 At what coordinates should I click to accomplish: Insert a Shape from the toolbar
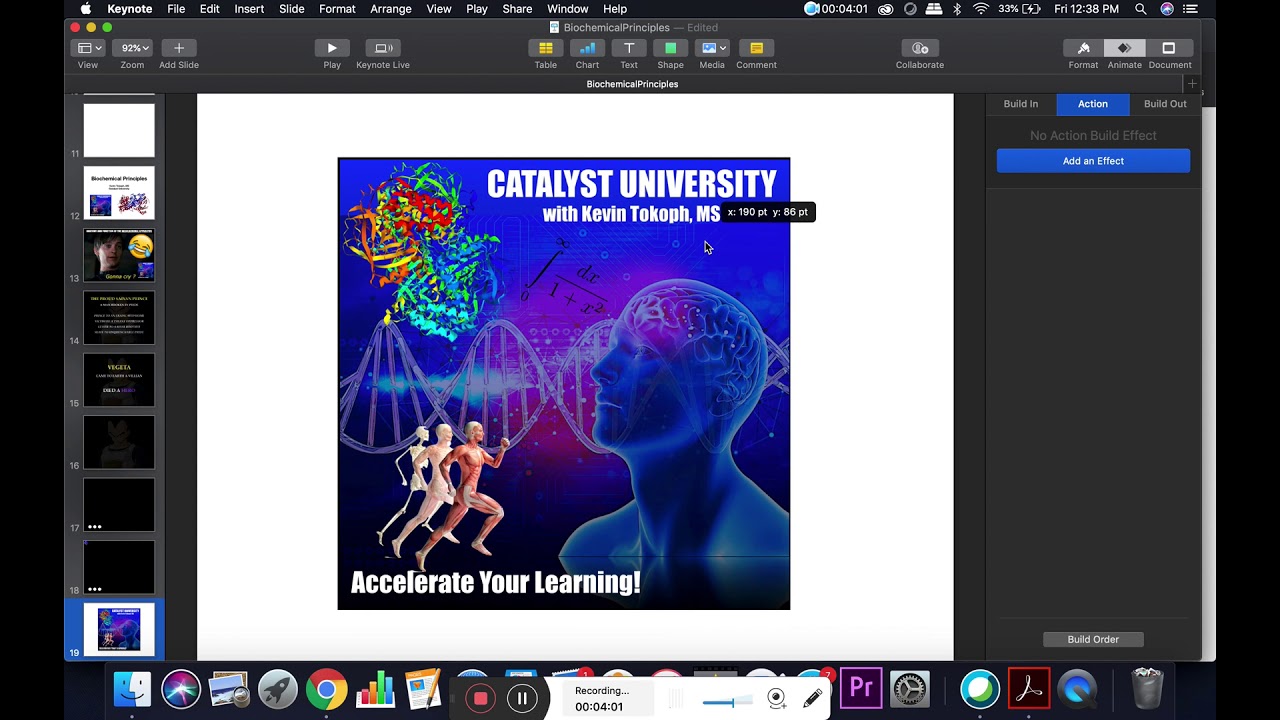pyautogui.click(x=671, y=48)
